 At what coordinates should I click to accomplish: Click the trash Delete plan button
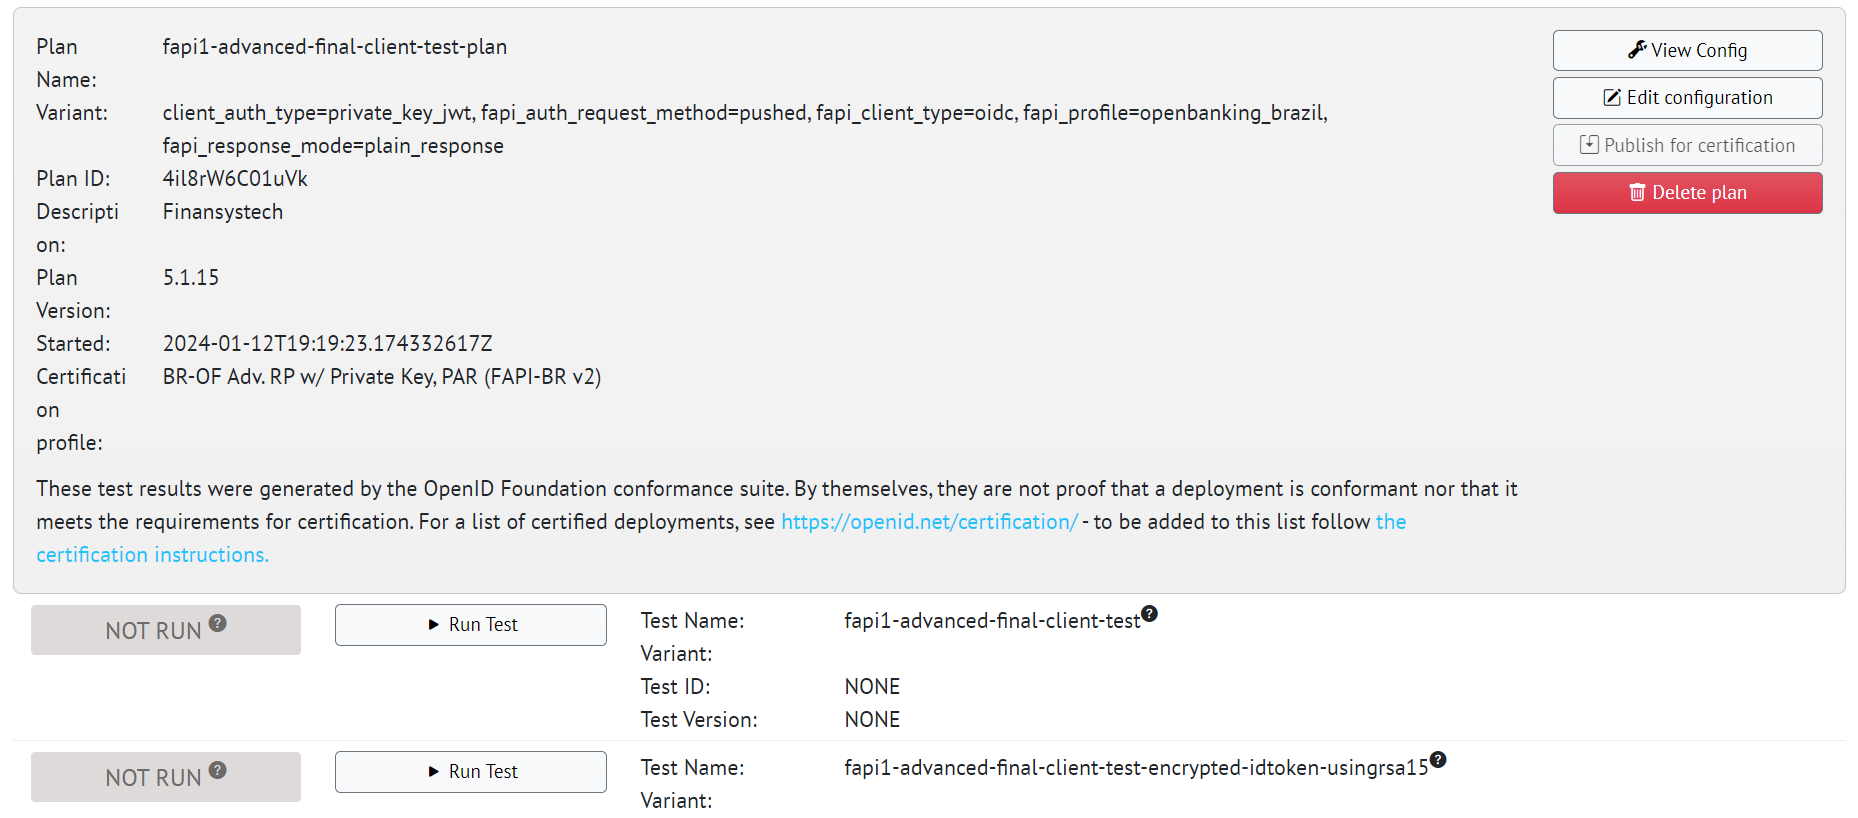click(x=1687, y=193)
